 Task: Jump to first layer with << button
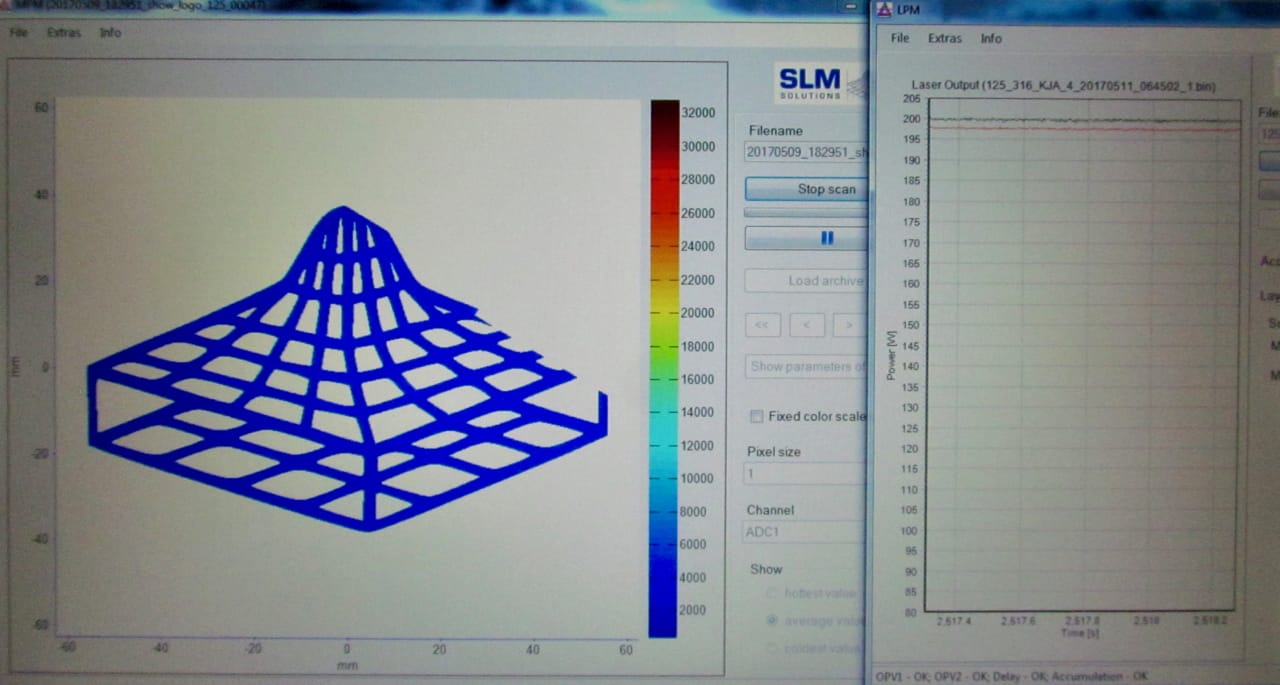(762, 325)
